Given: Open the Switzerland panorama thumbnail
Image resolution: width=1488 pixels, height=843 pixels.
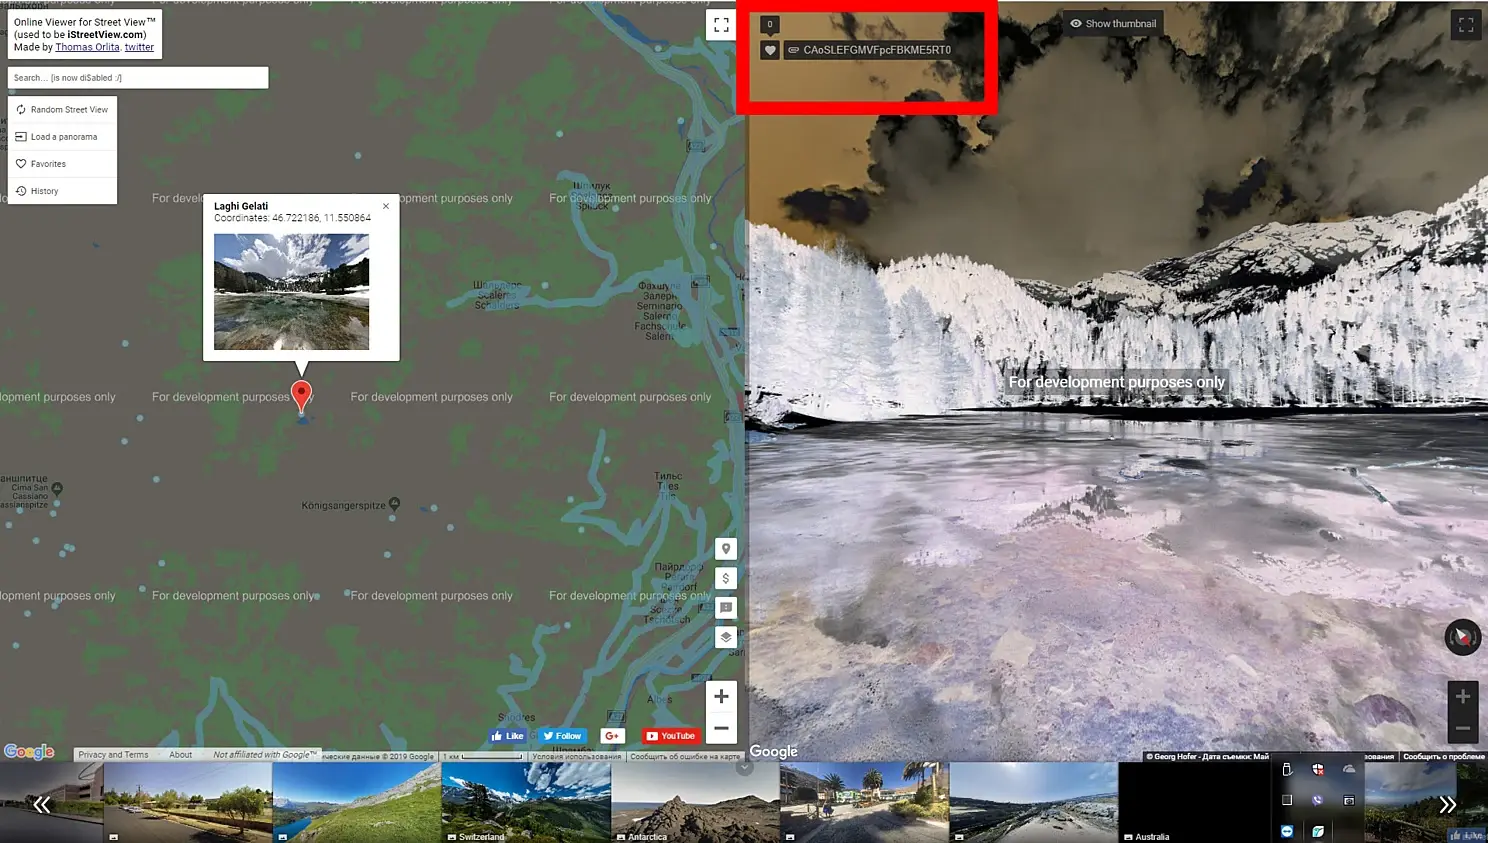Looking at the screenshot, I should [x=526, y=802].
